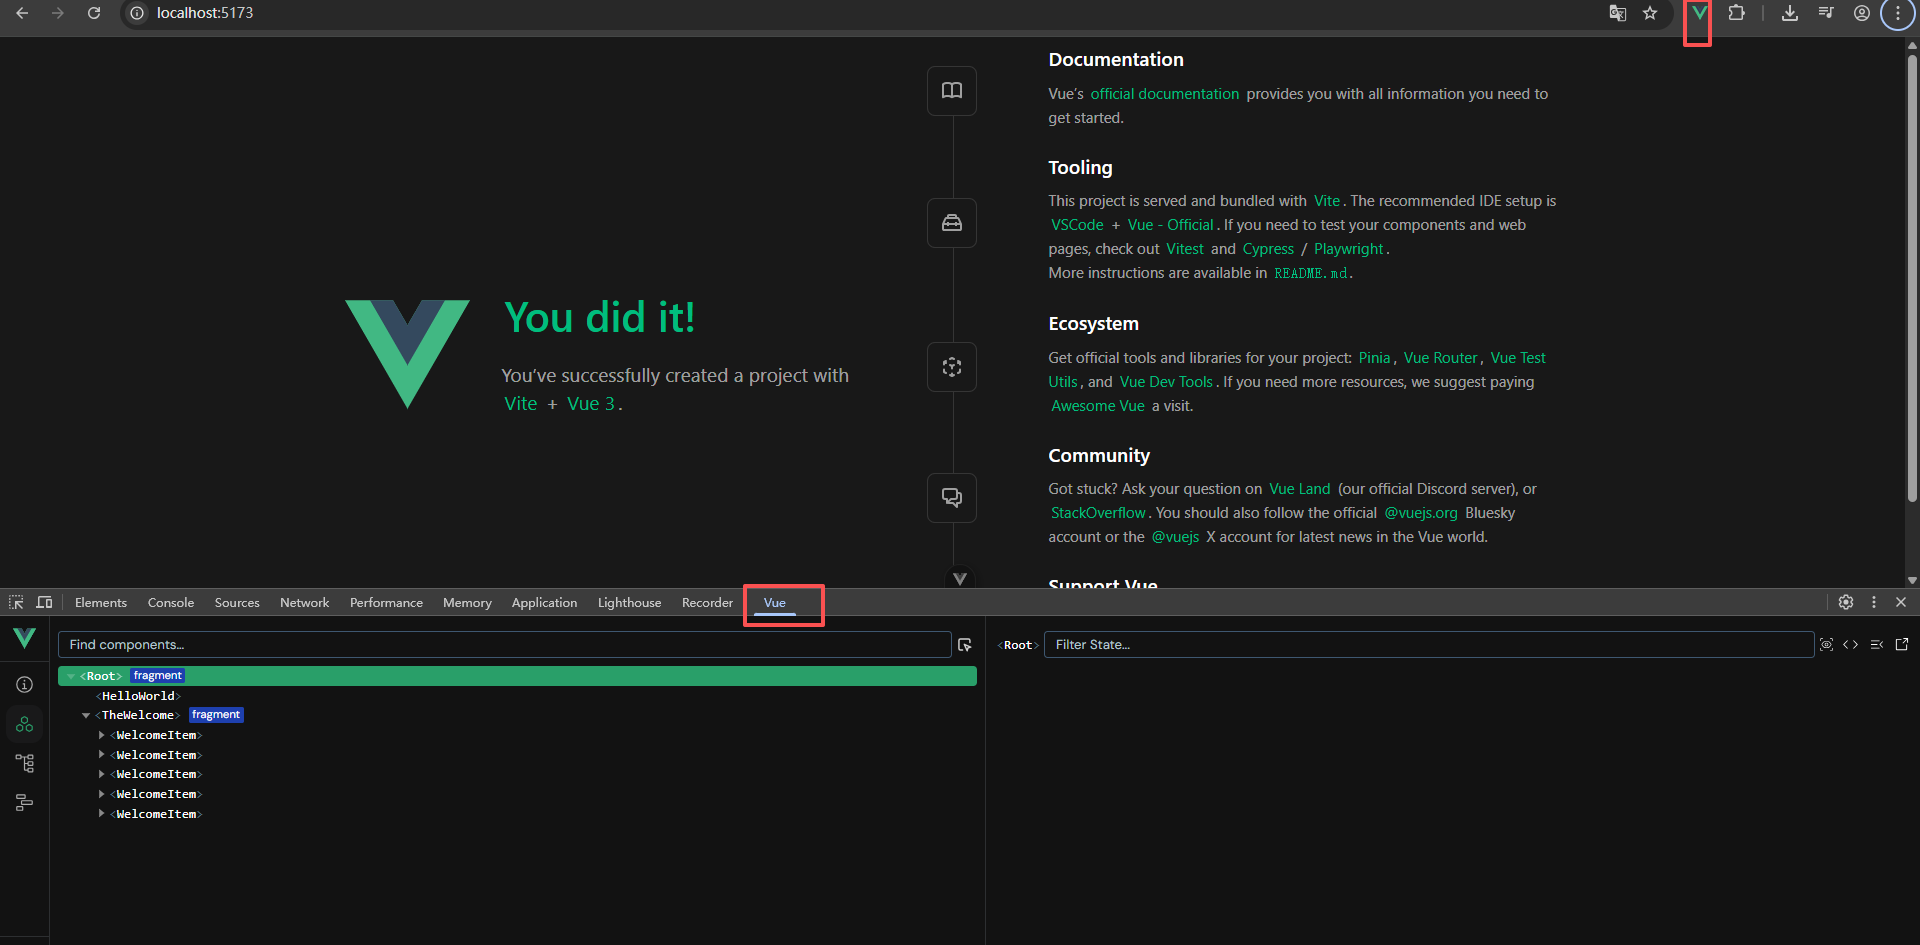1920x945 pixels.
Task: Collapse the TheWelcome component node
Action: click(x=86, y=715)
